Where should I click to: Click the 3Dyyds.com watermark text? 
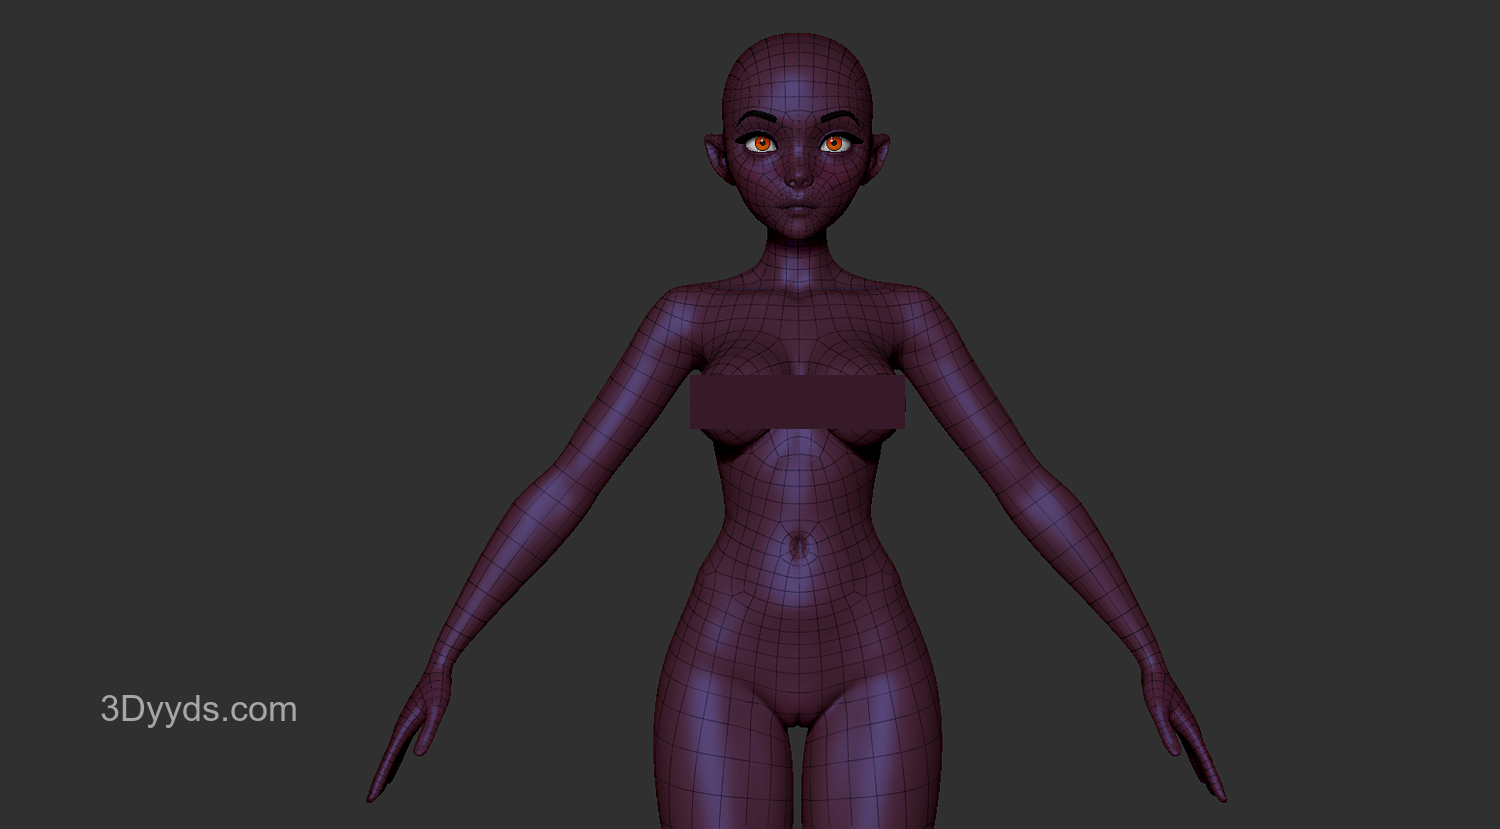tap(198, 710)
